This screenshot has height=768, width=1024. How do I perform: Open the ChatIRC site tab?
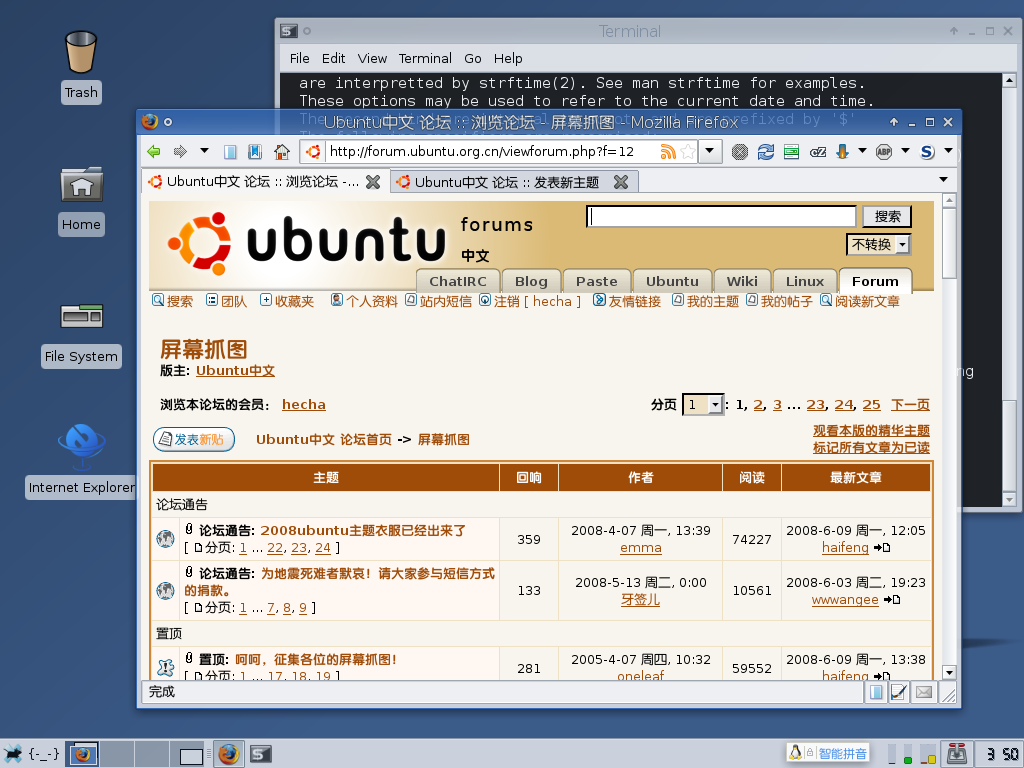coord(458,281)
